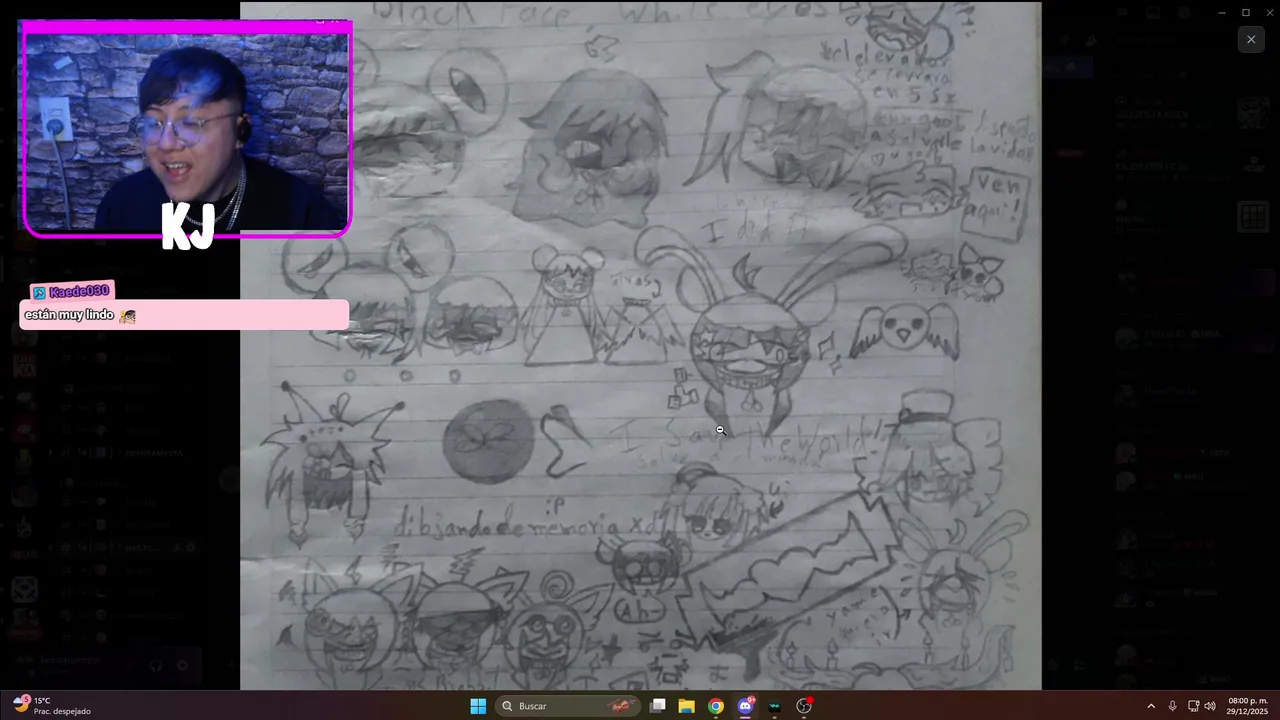1280x720 pixels.
Task: Minimize the Discord window
Action: click(1221, 12)
